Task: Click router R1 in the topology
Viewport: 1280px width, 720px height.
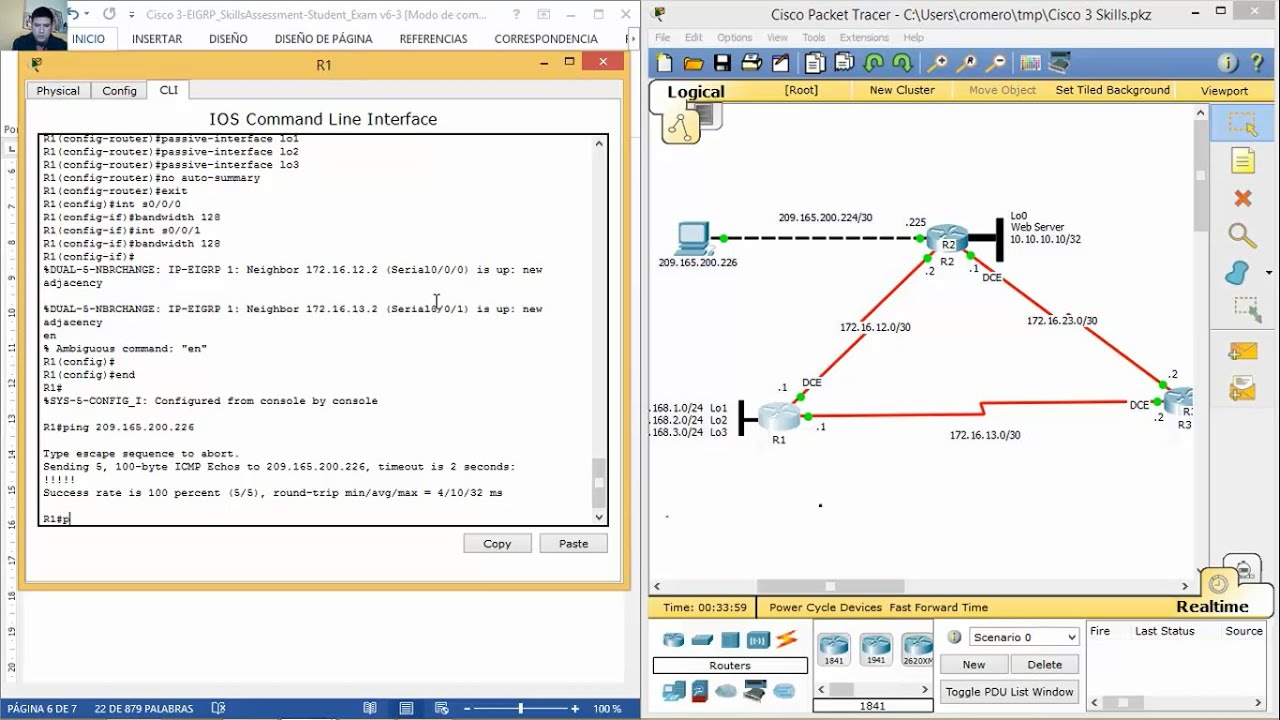Action: (779, 416)
